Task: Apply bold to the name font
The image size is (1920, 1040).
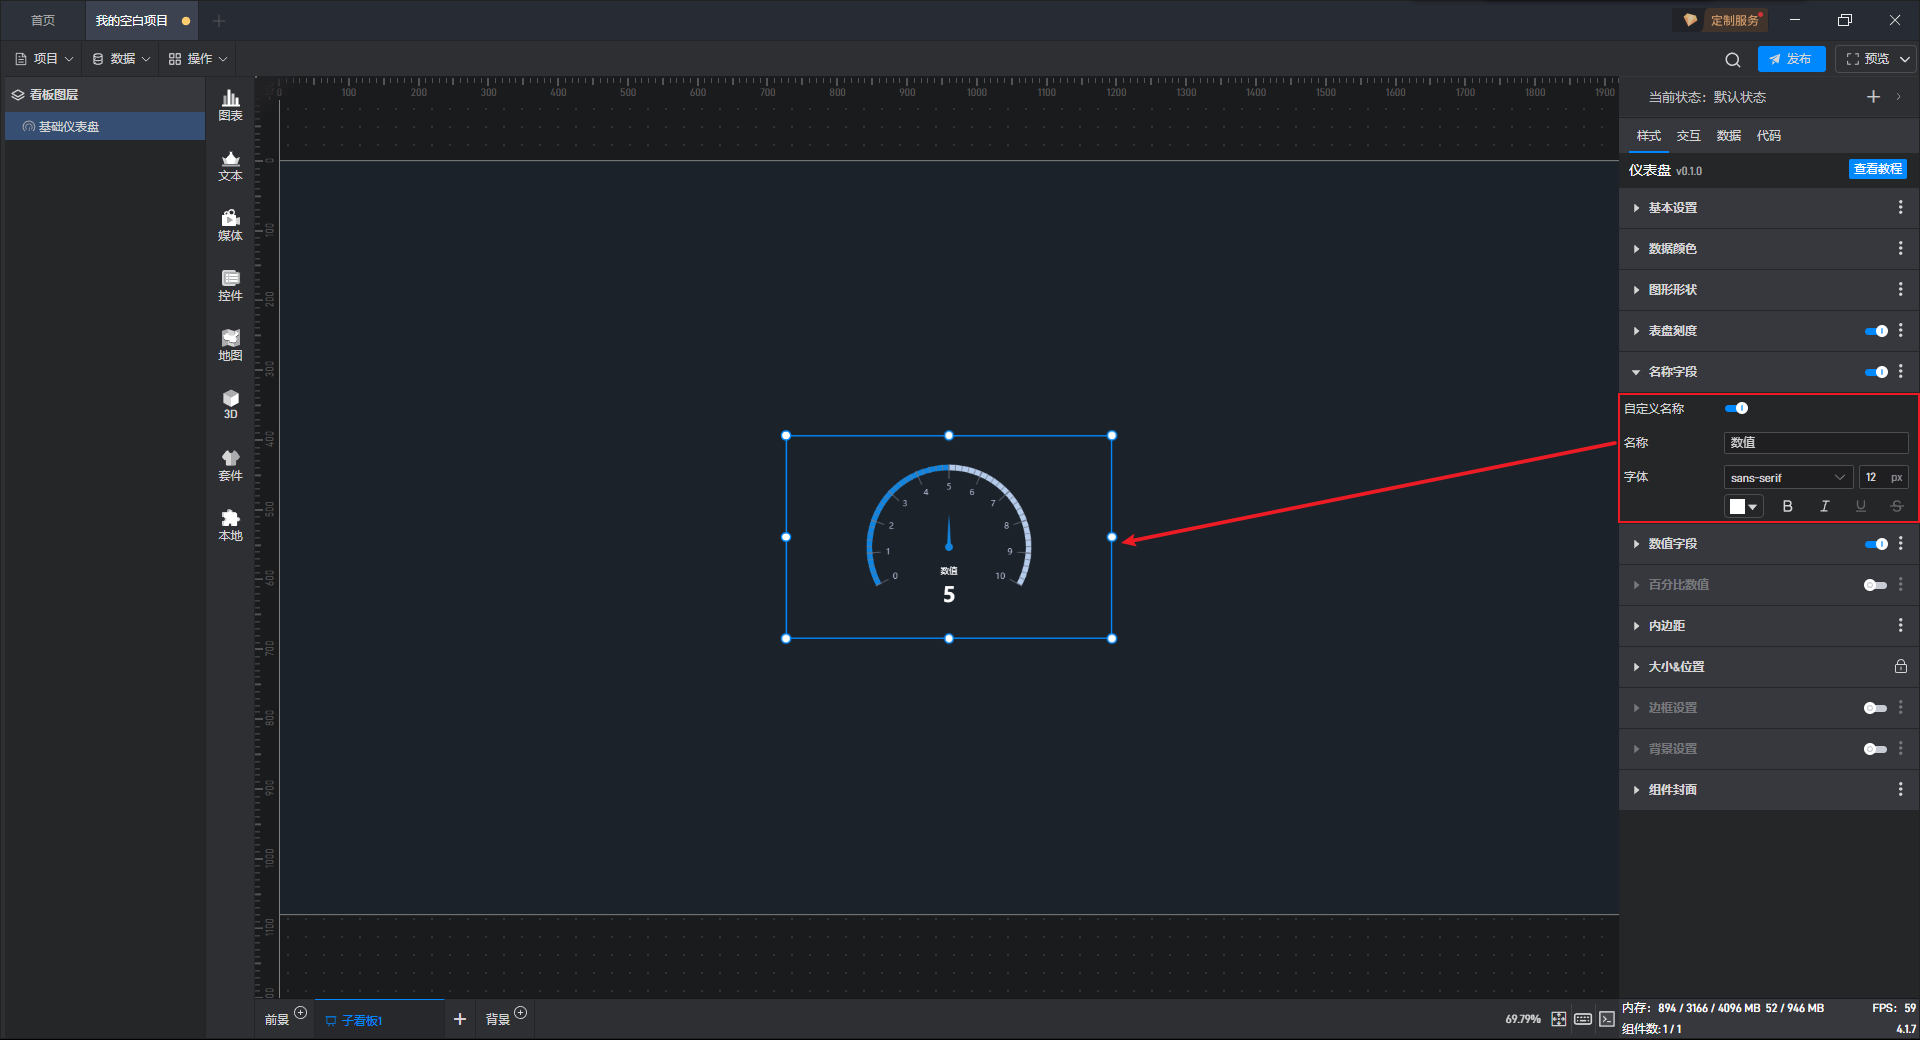Action: point(1788,506)
